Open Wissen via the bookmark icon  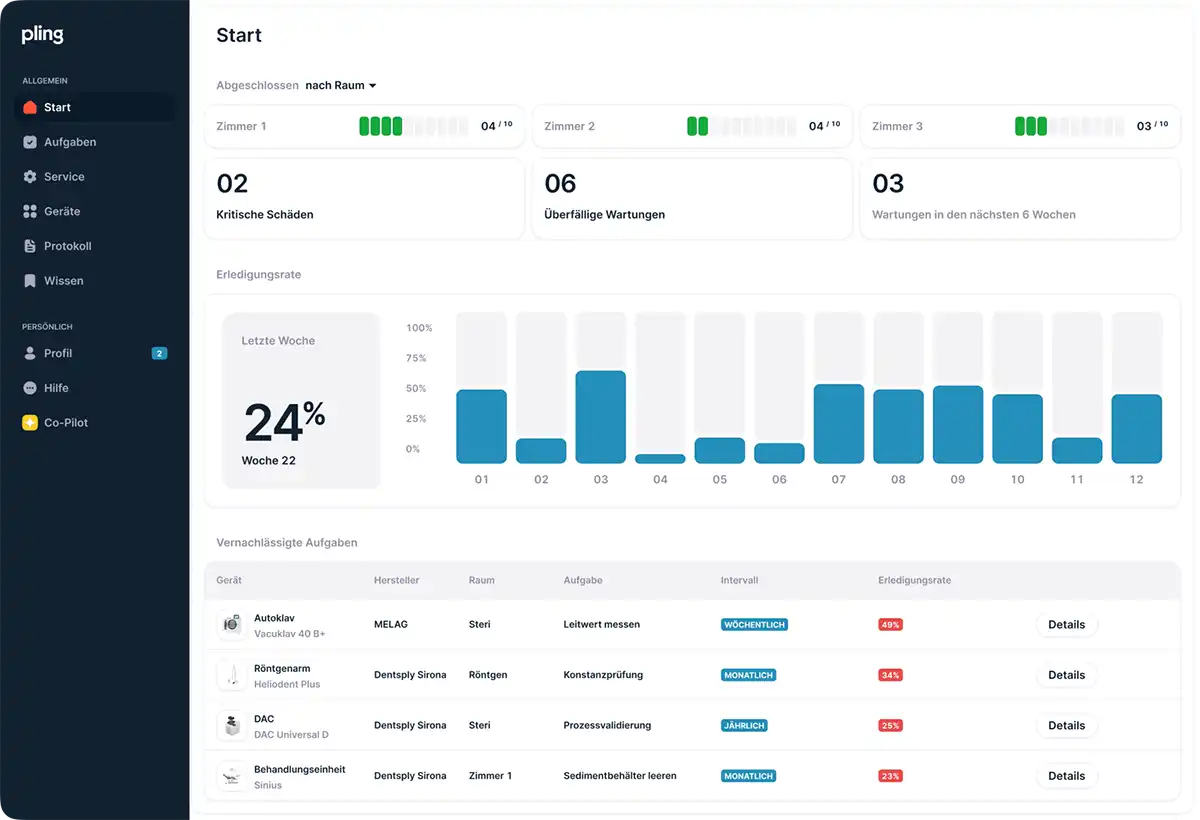[30, 281]
